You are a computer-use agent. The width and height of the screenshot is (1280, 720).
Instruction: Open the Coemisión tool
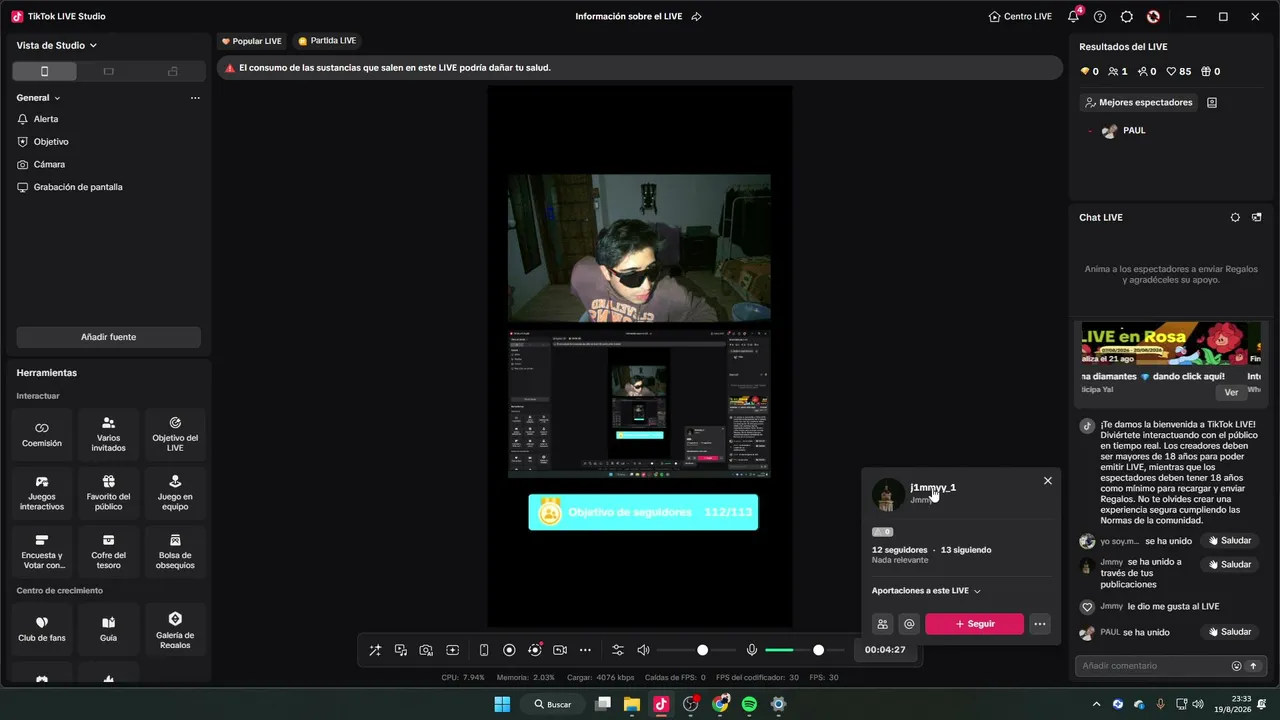(42, 434)
